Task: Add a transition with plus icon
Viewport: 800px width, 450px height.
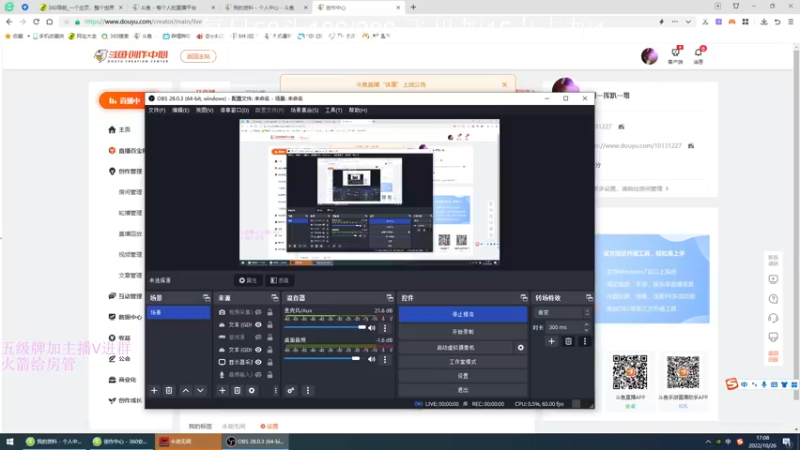Action: 552,341
